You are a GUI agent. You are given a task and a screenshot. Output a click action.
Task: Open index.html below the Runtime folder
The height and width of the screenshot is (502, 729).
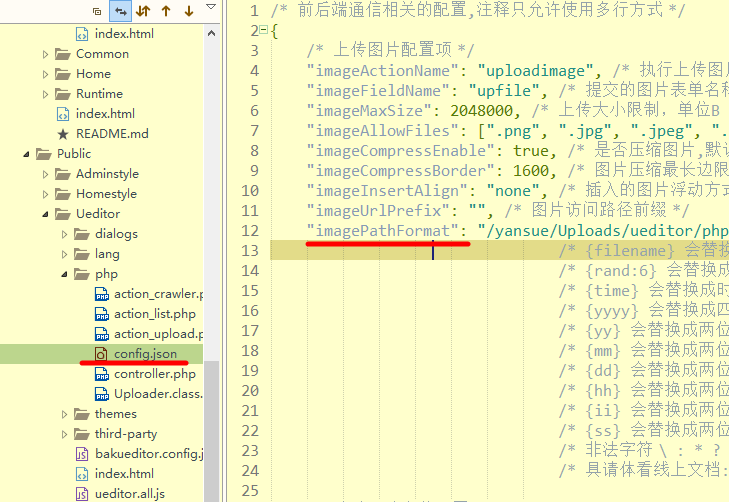105,113
